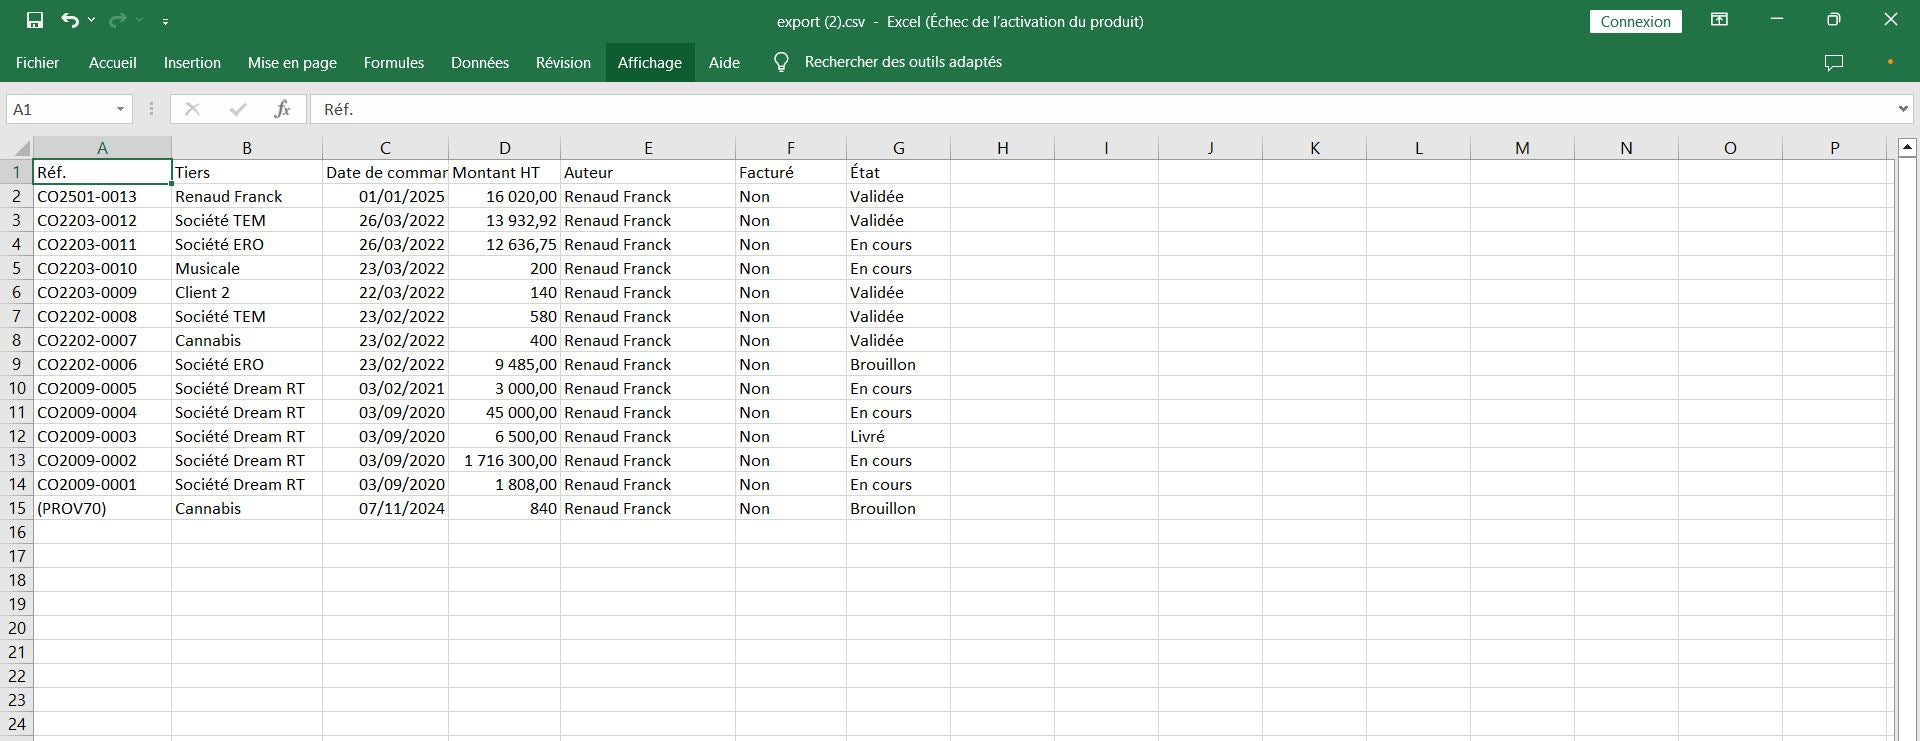Open the Comments speech bubble icon
Viewport: 1920px width, 741px height.
click(x=1833, y=62)
